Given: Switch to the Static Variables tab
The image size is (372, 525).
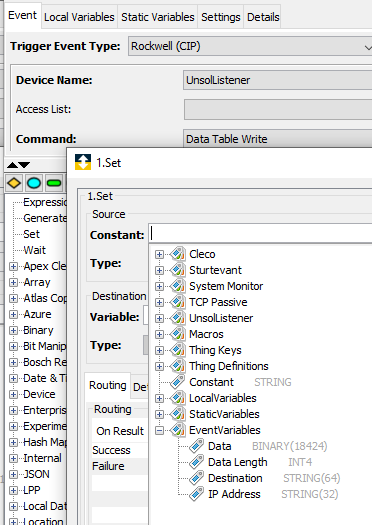Looking at the screenshot, I should [x=158, y=17].
